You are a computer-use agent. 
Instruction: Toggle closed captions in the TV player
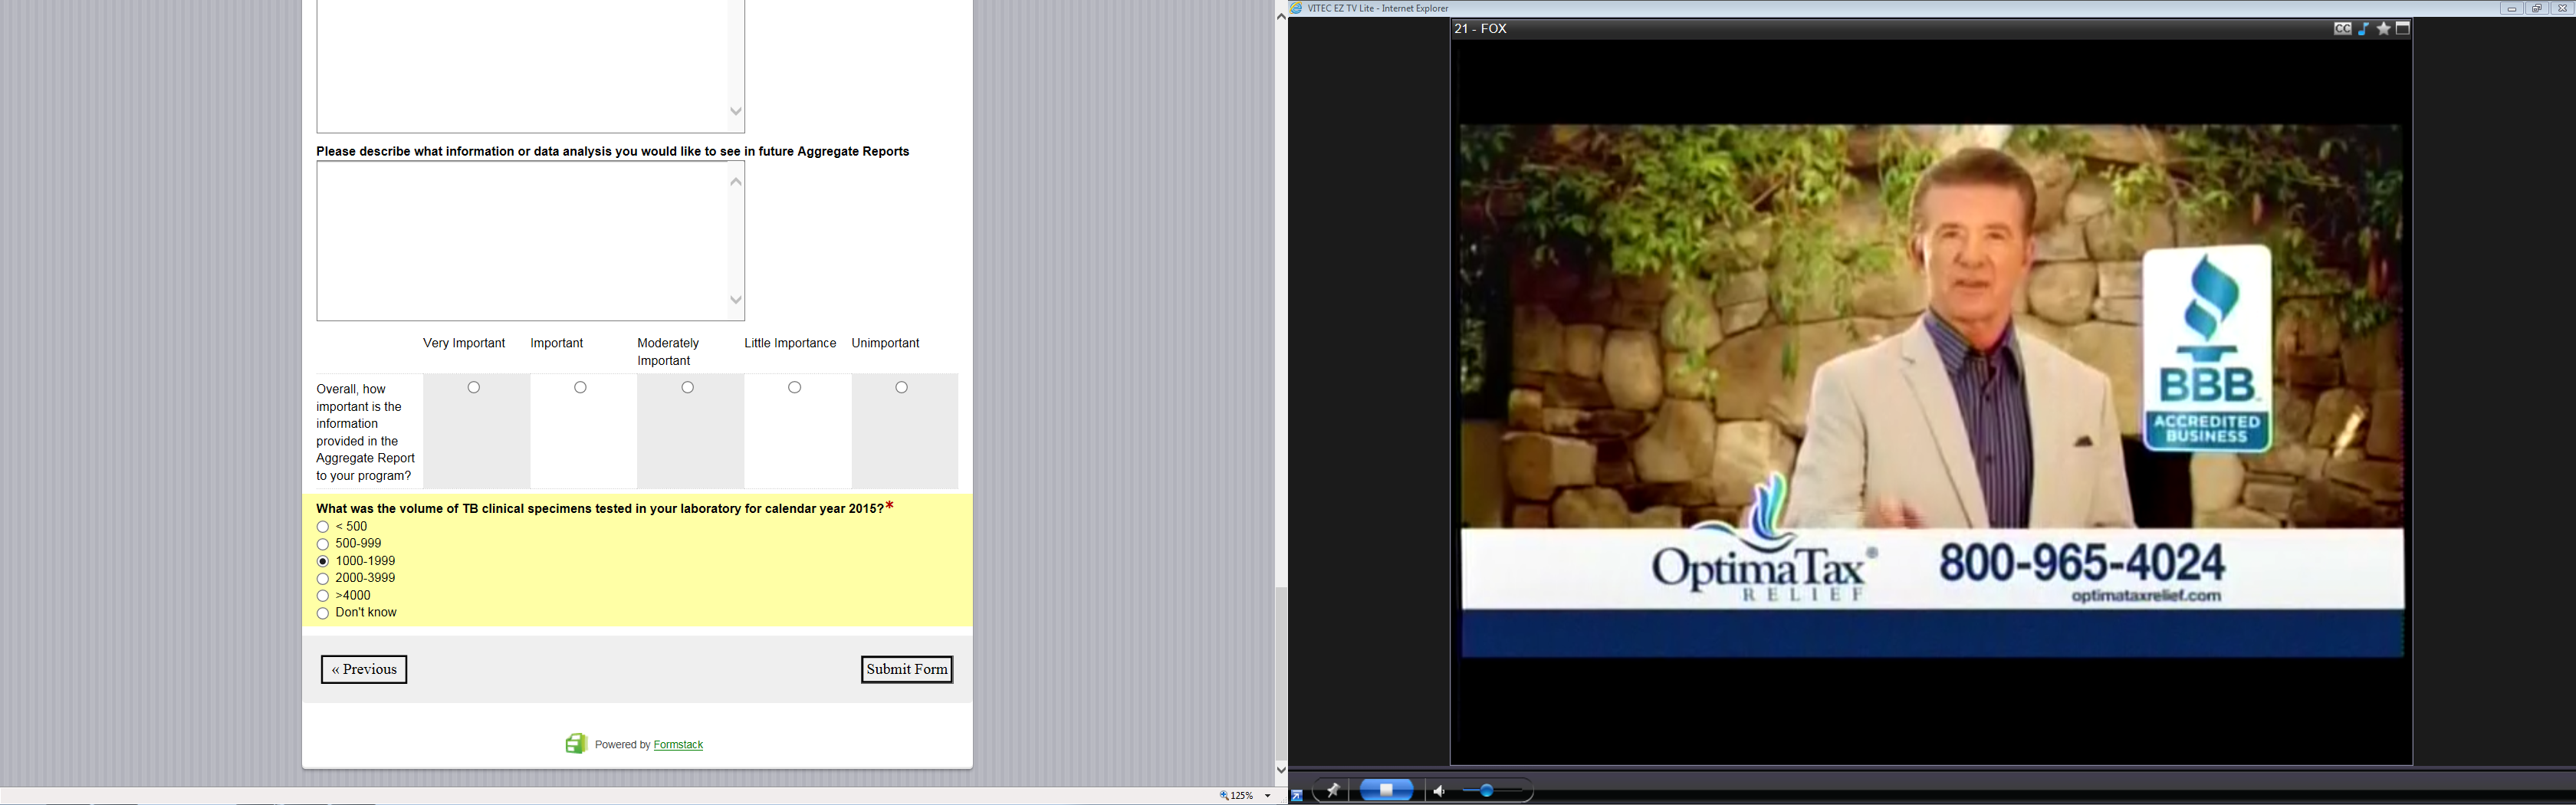[2342, 29]
